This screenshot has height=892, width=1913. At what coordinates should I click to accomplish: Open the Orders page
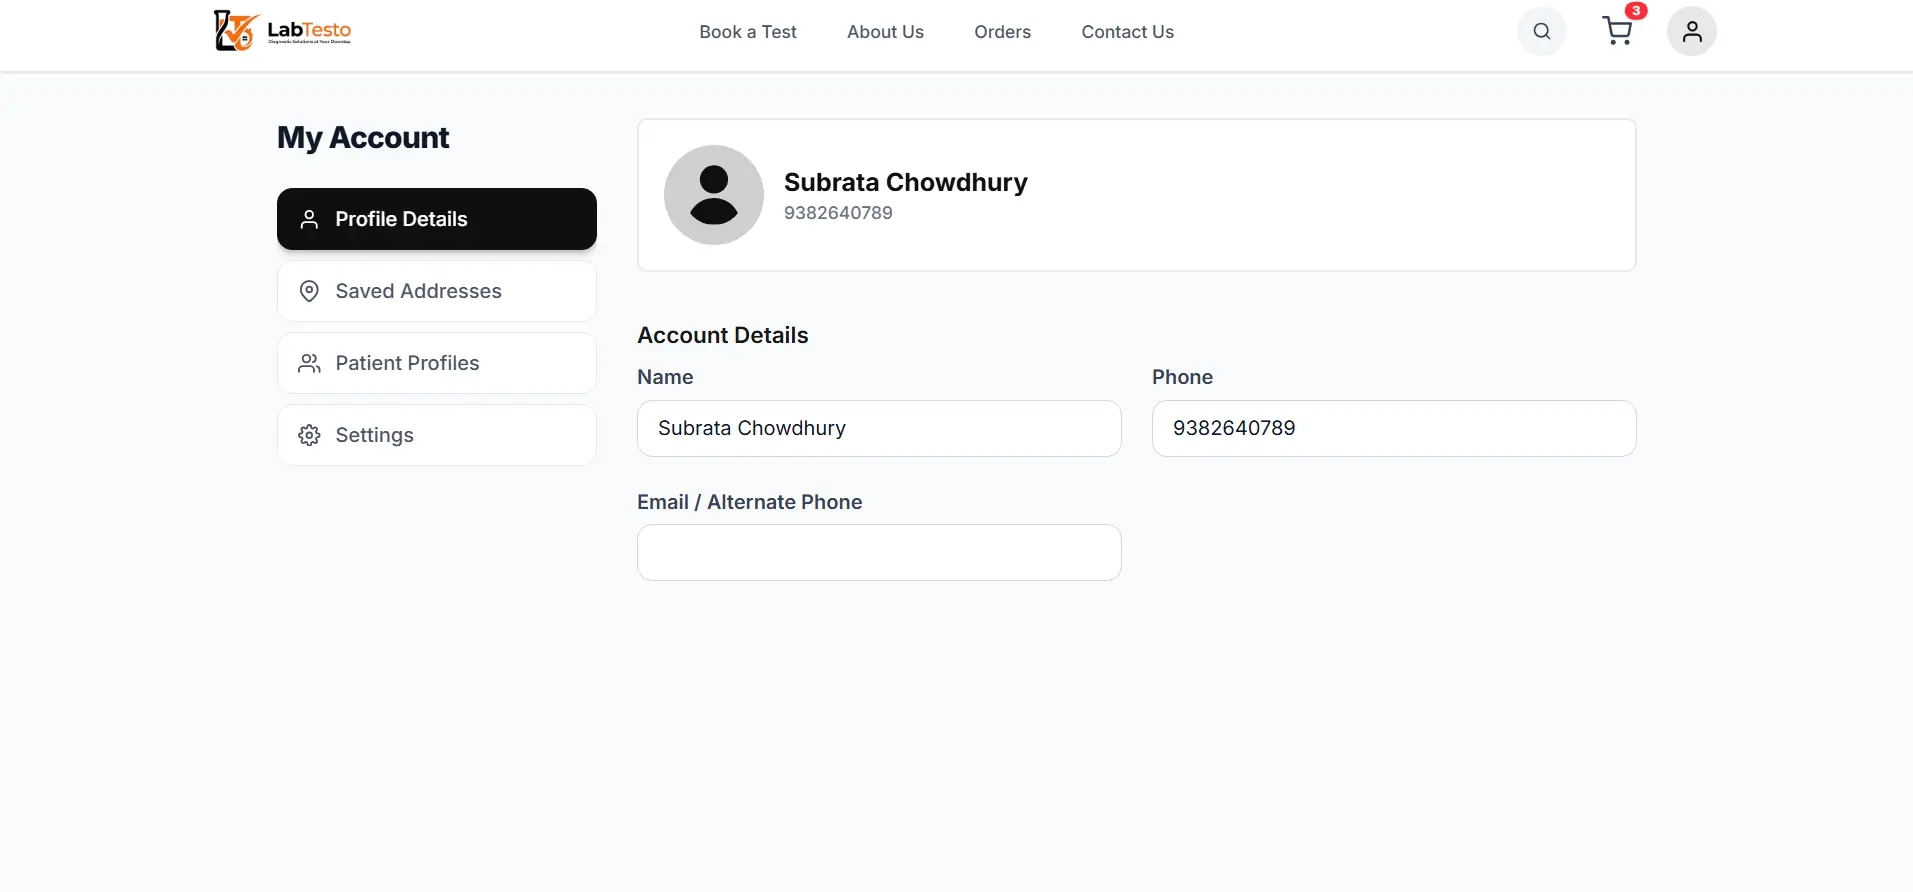coord(1002,32)
